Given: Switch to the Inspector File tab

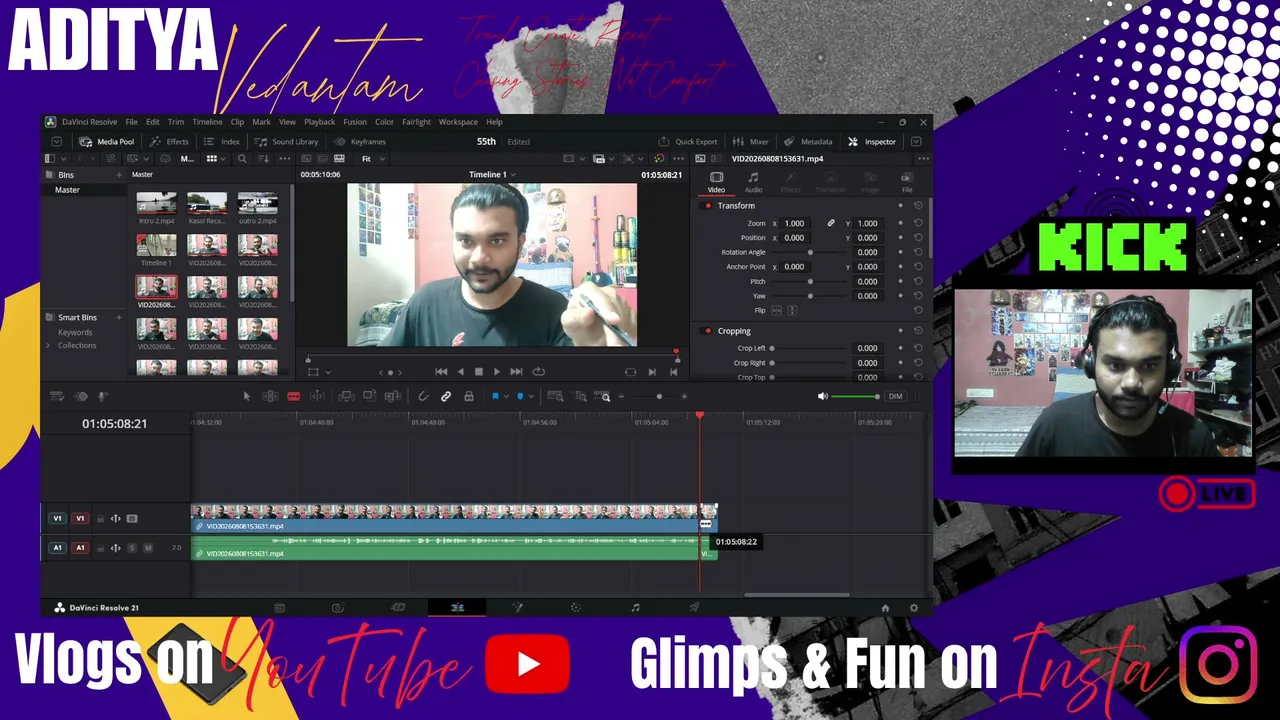Looking at the screenshot, I should (x=907, y=182).
